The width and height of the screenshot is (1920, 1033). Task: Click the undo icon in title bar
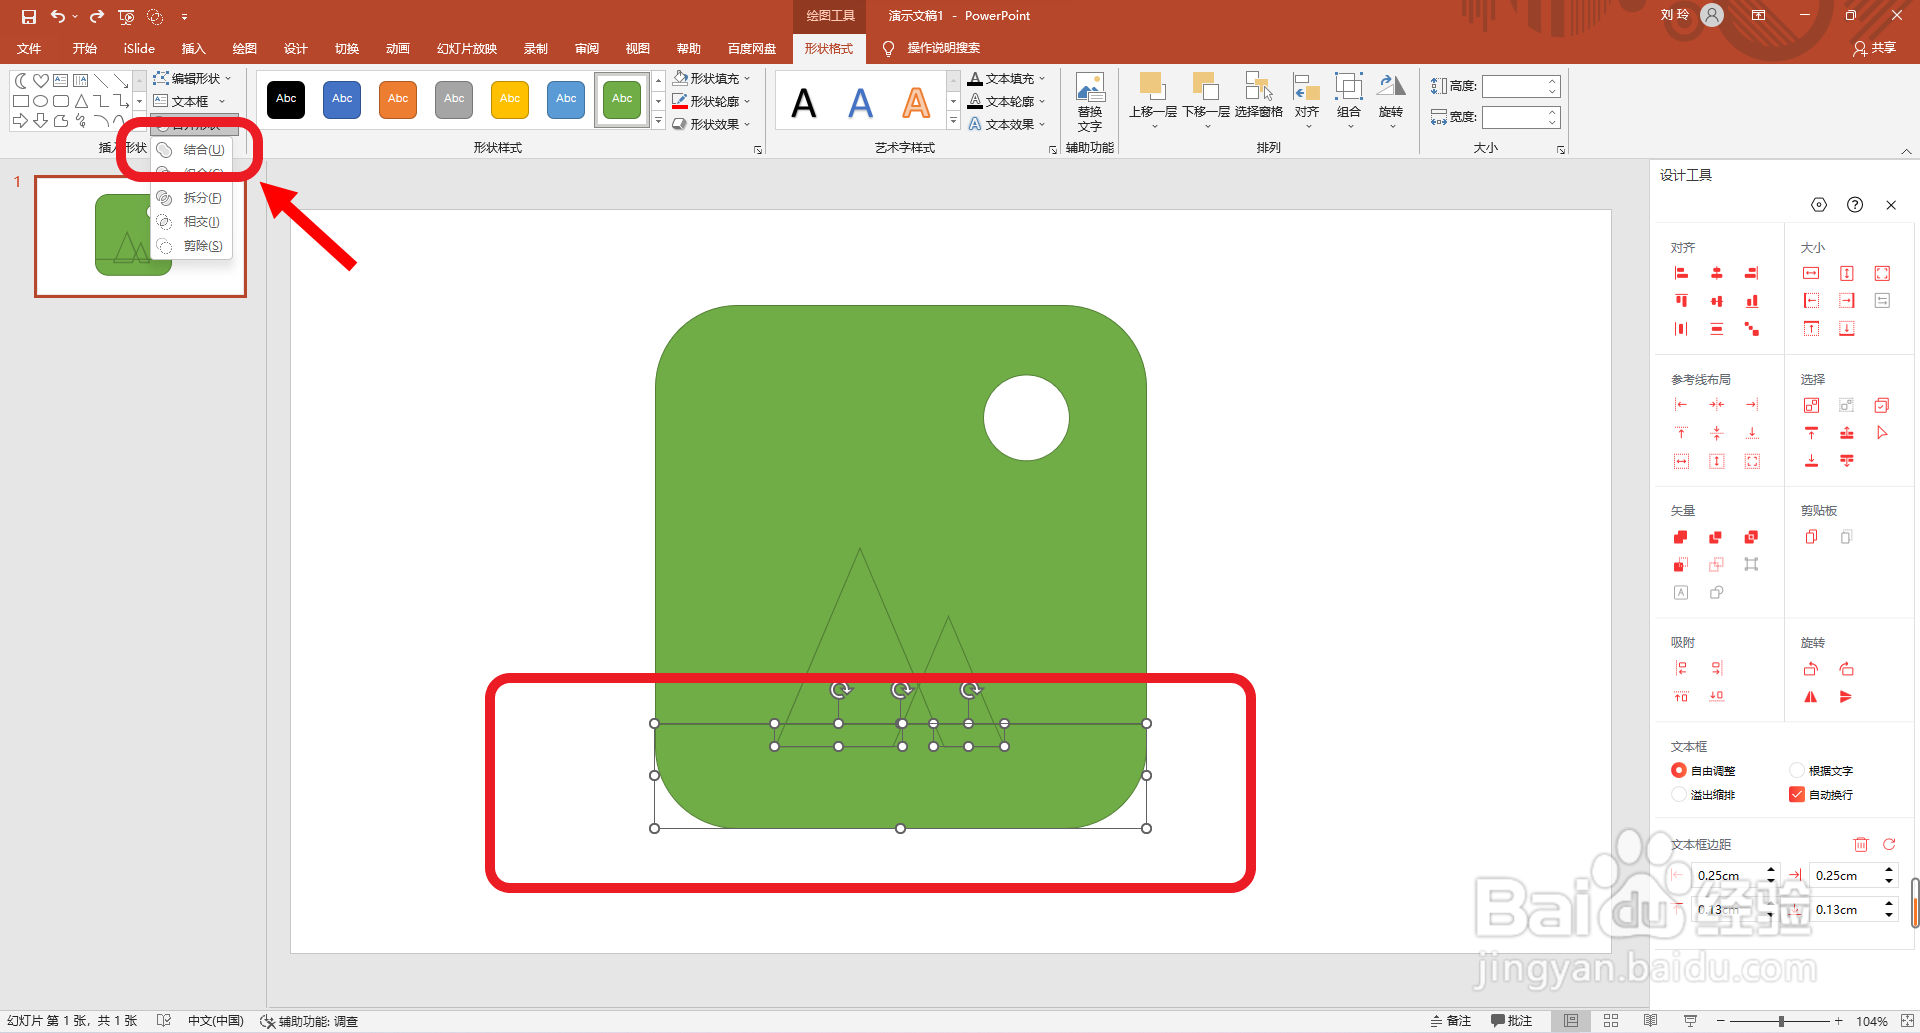point(58,16)
